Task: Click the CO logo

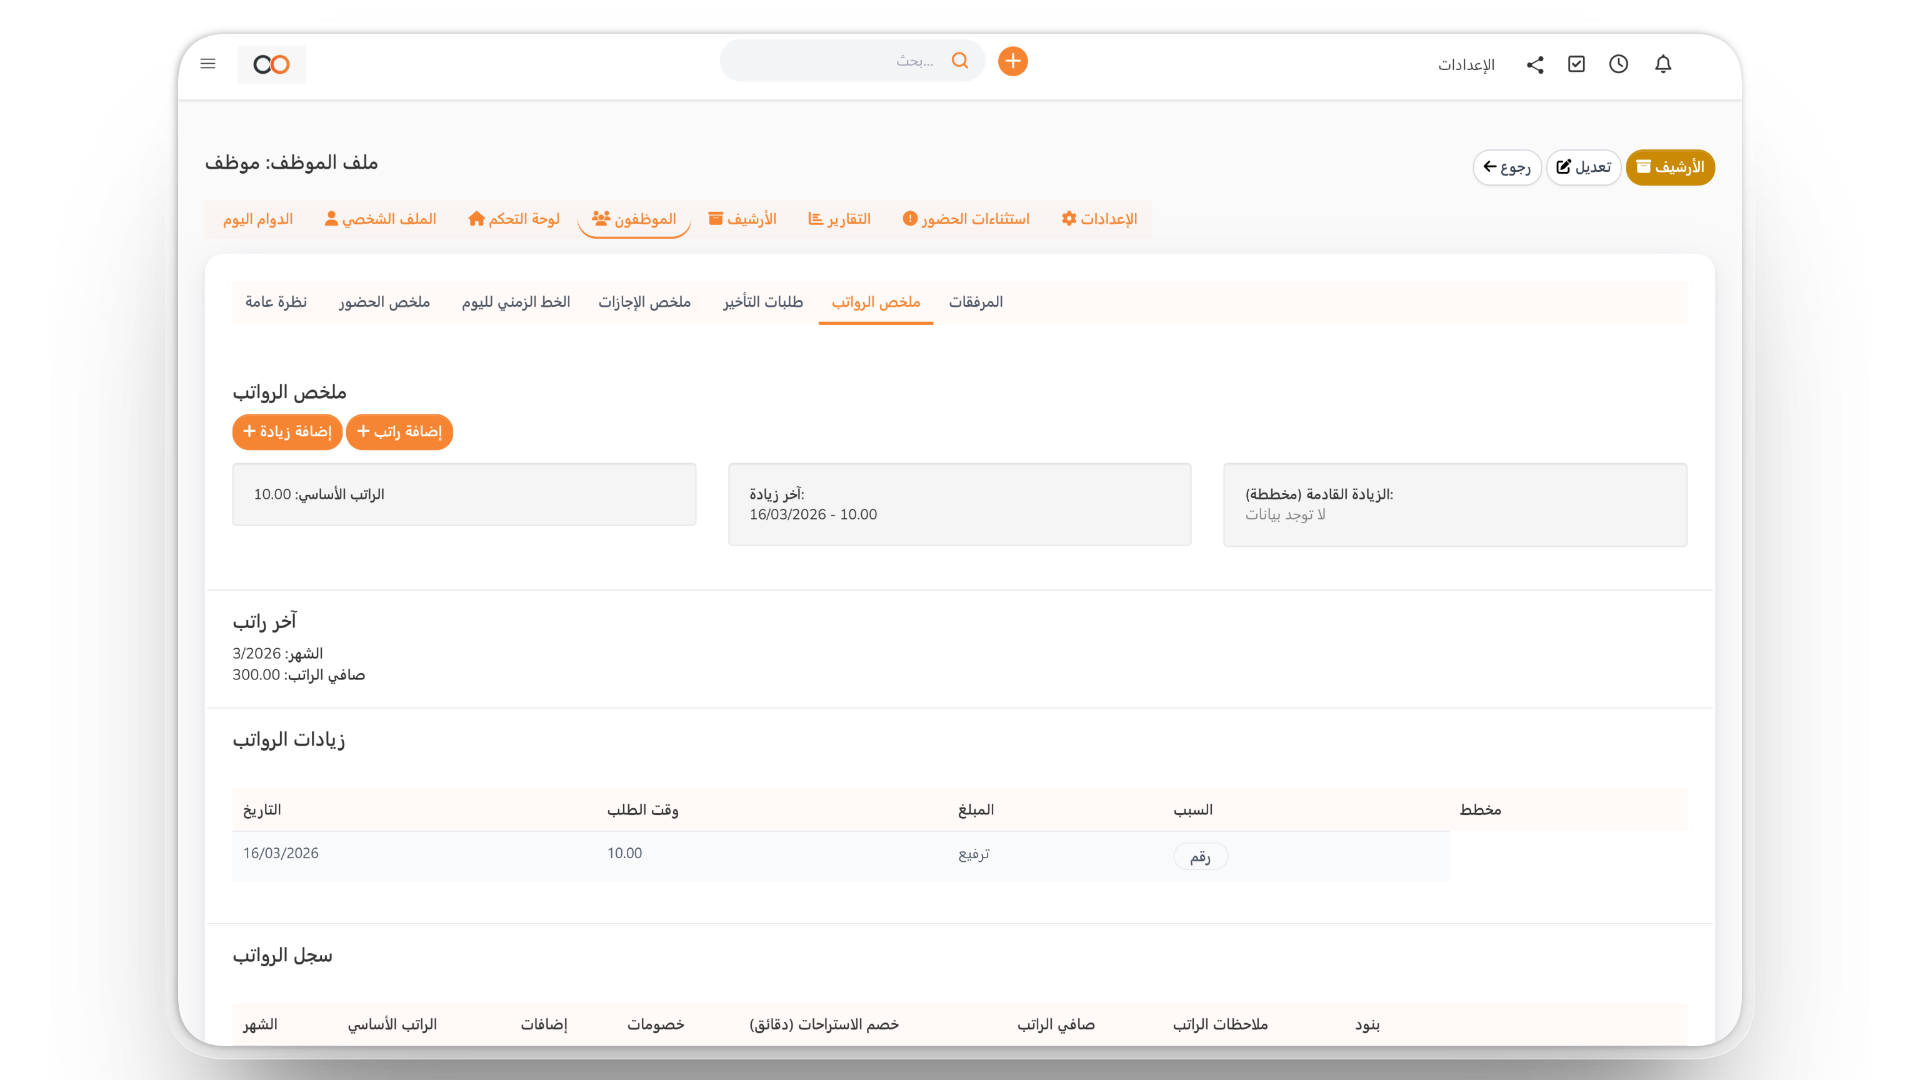Action: [271, 65]
